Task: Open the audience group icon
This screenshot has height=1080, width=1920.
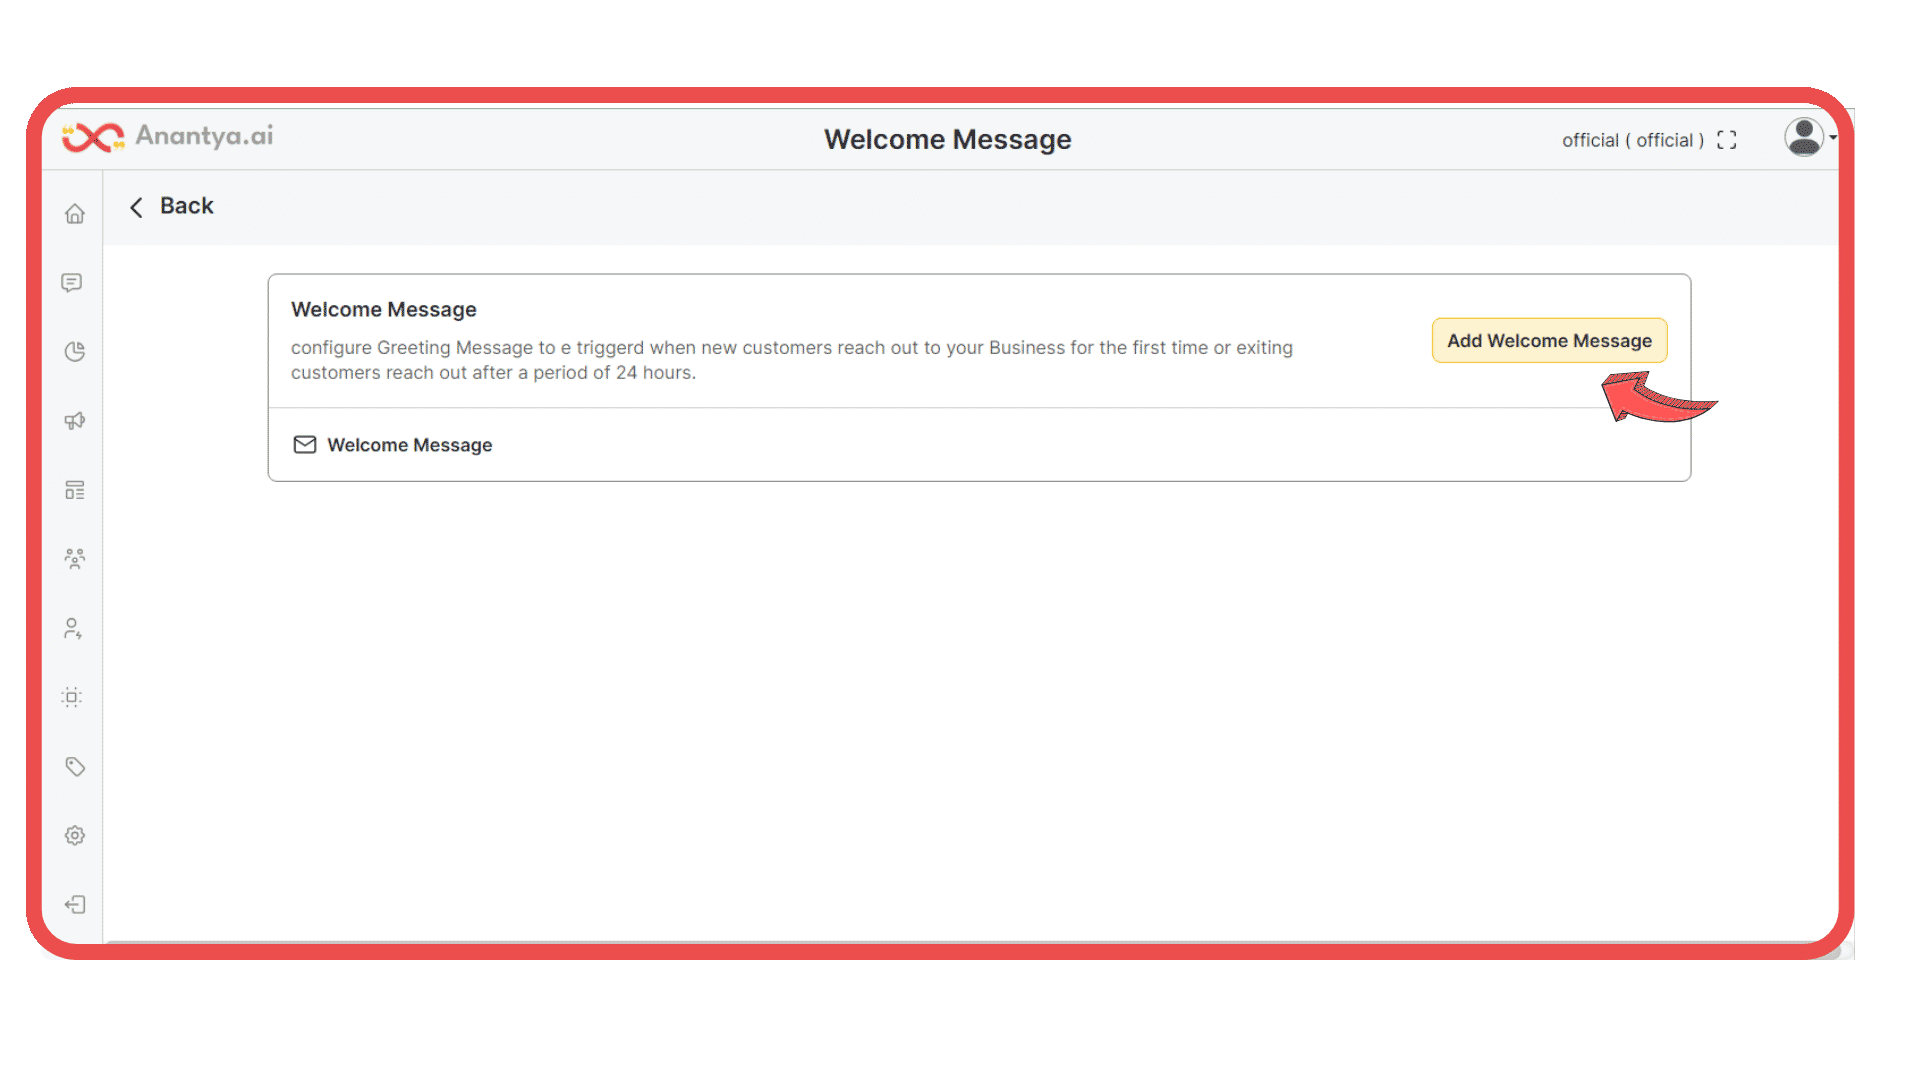Action: pos(75,558)
